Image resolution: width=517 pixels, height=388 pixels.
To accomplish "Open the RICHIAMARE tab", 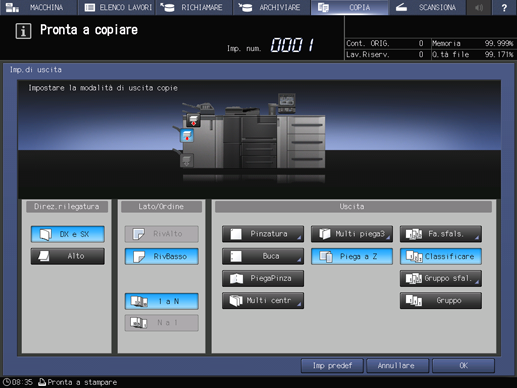I will pos(194,7).
